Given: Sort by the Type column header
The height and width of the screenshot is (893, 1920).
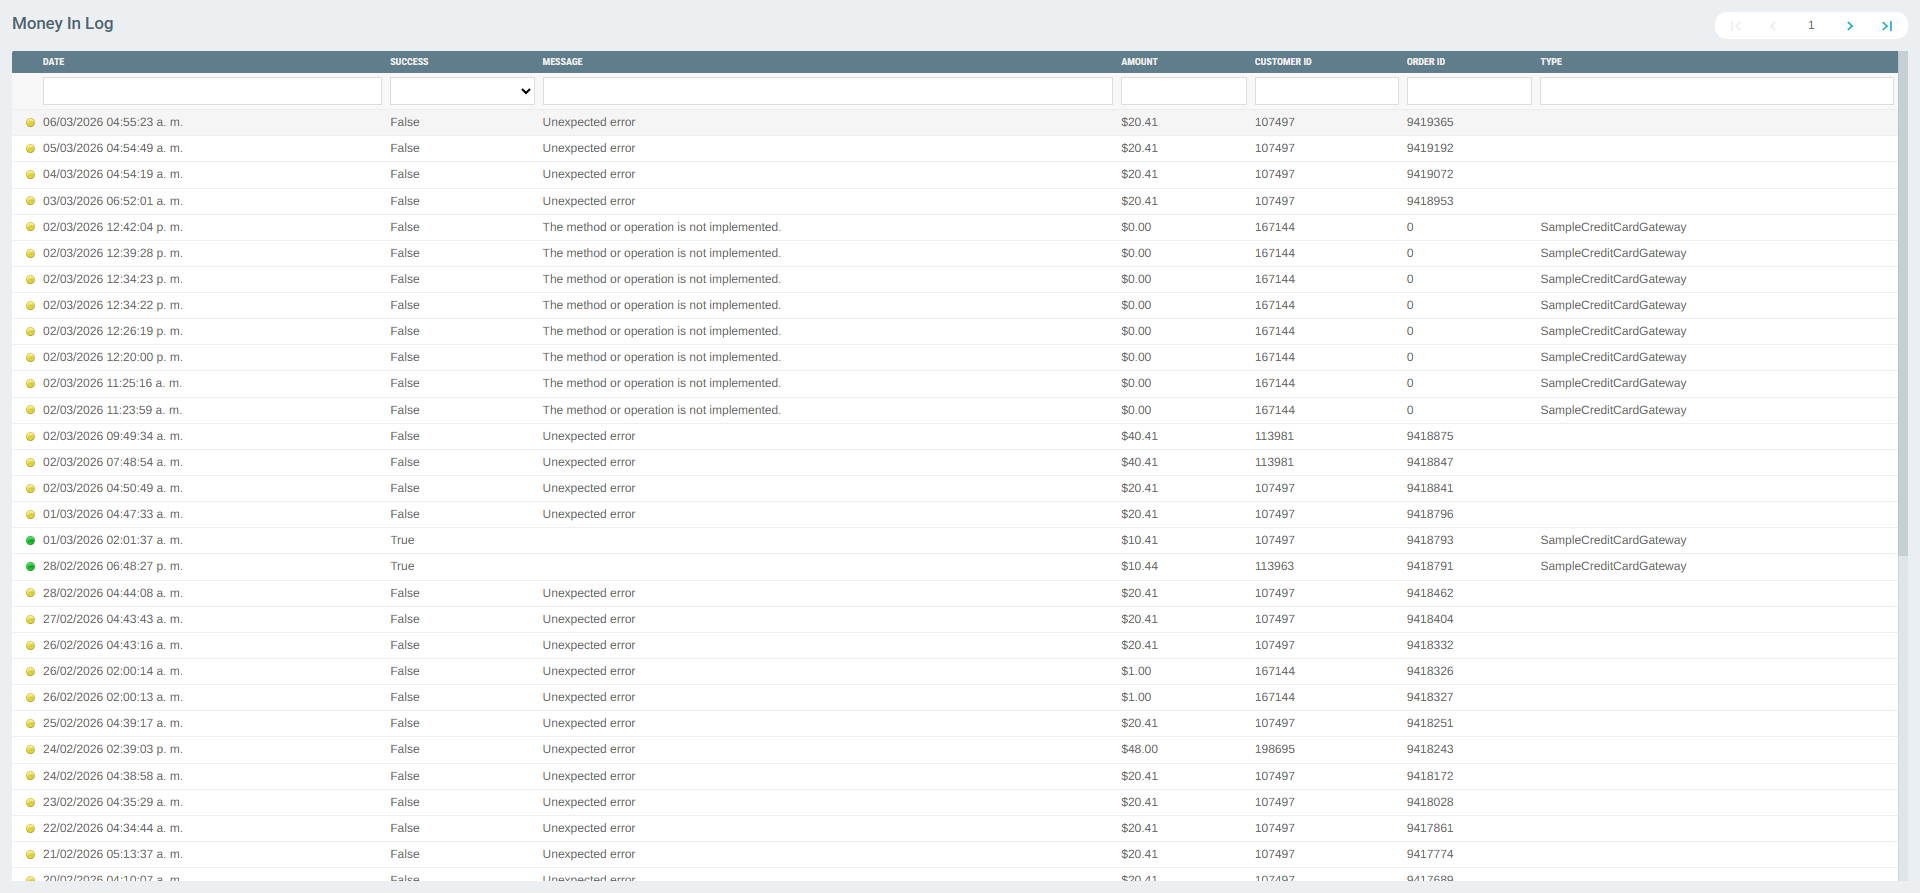Looking at the screenshot, I should tap(1551, 62).
